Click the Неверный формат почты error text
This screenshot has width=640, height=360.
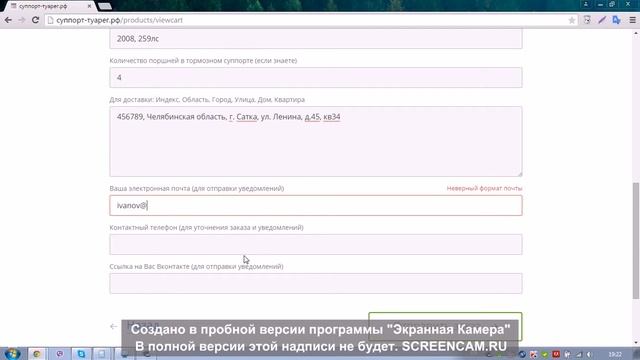tap(484, 188)
